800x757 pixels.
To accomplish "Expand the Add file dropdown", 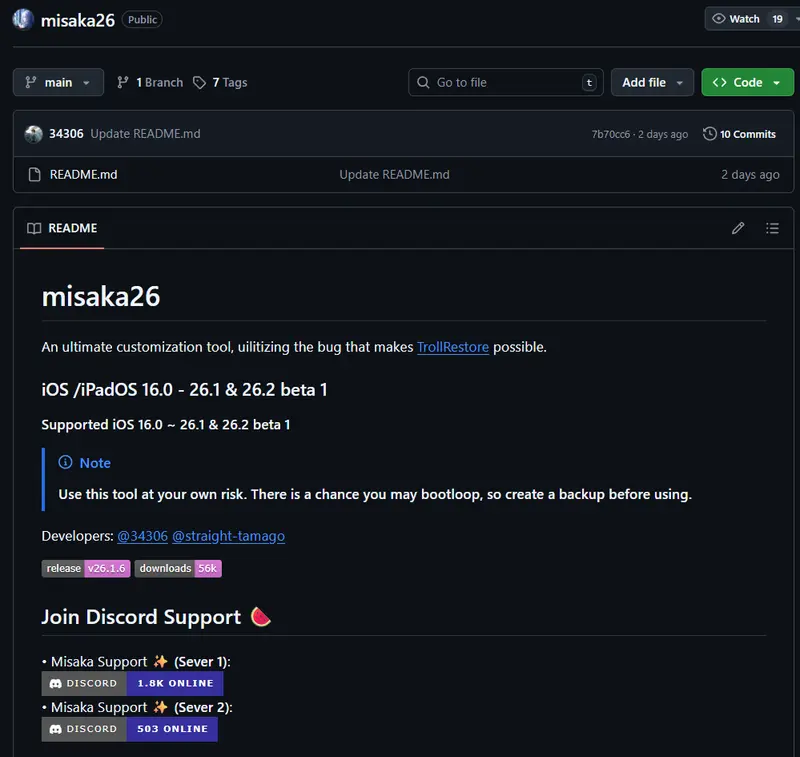I will 652,82.
